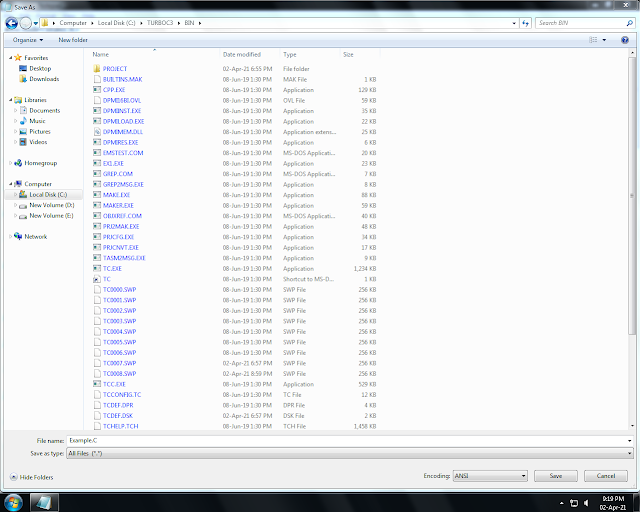Screen dimensions: 640x512
Task: Open the view options dropdown arrow
Action: (604, 40)
